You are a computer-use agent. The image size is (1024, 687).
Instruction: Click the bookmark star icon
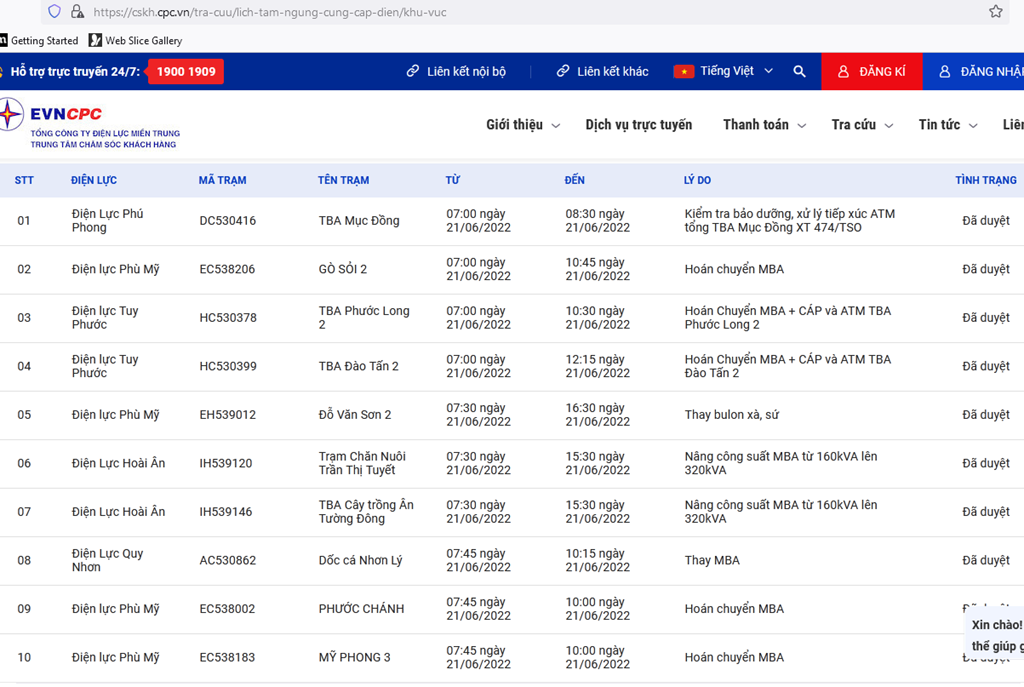coord(995,12)
